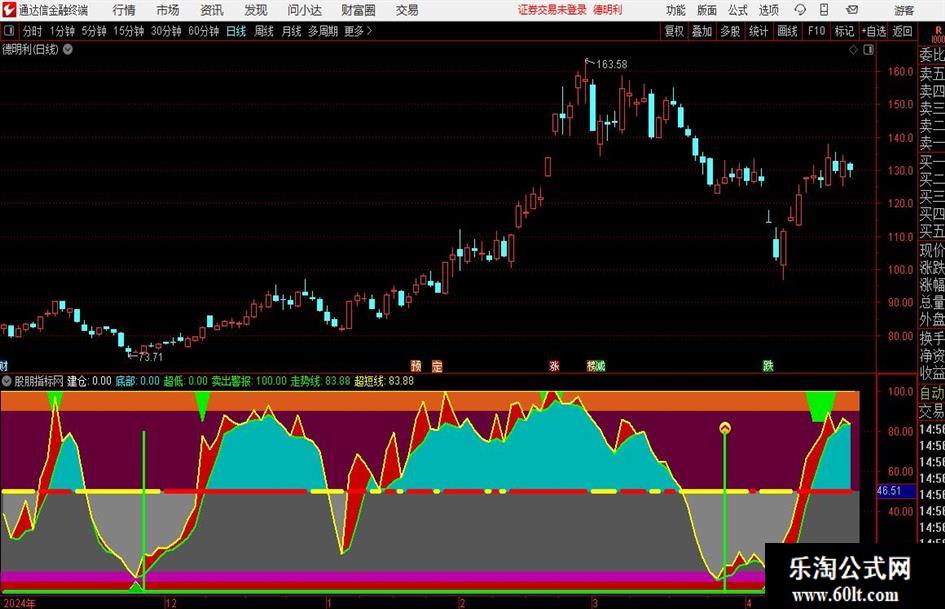
Task: Click the 走势线: 83.88 indicator value
Action: click(320, 380)
